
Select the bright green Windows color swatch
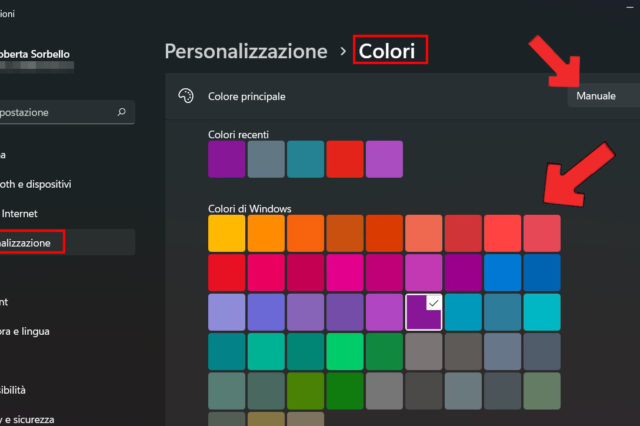click(x=345, y=351)
